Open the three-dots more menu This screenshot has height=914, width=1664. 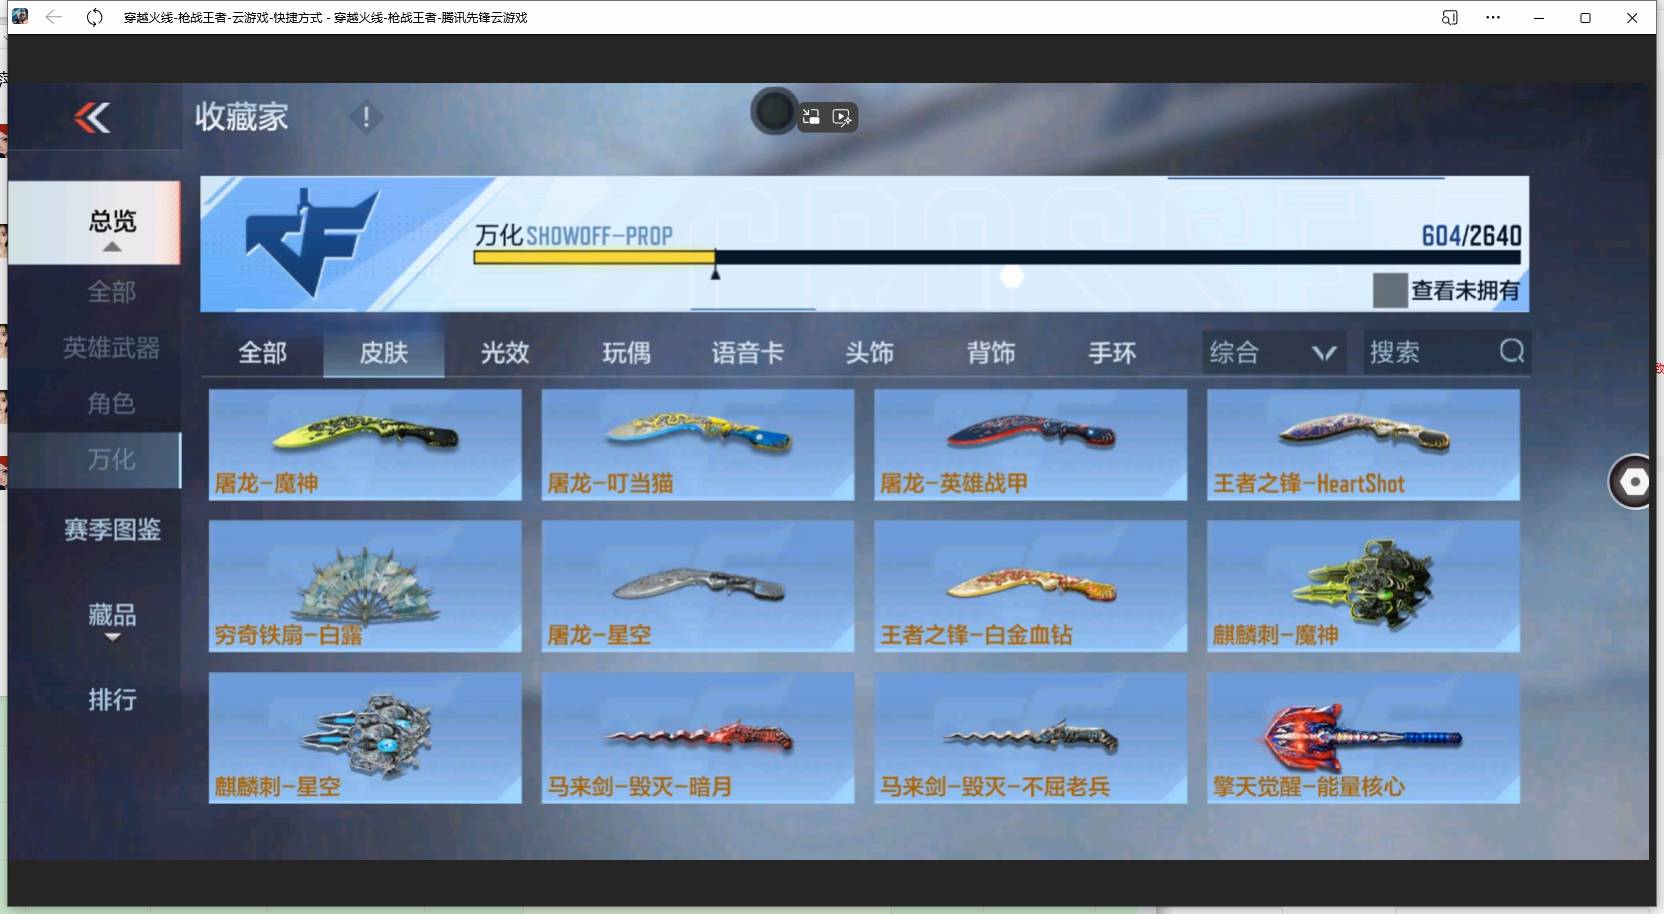[x=1493, y=17]
